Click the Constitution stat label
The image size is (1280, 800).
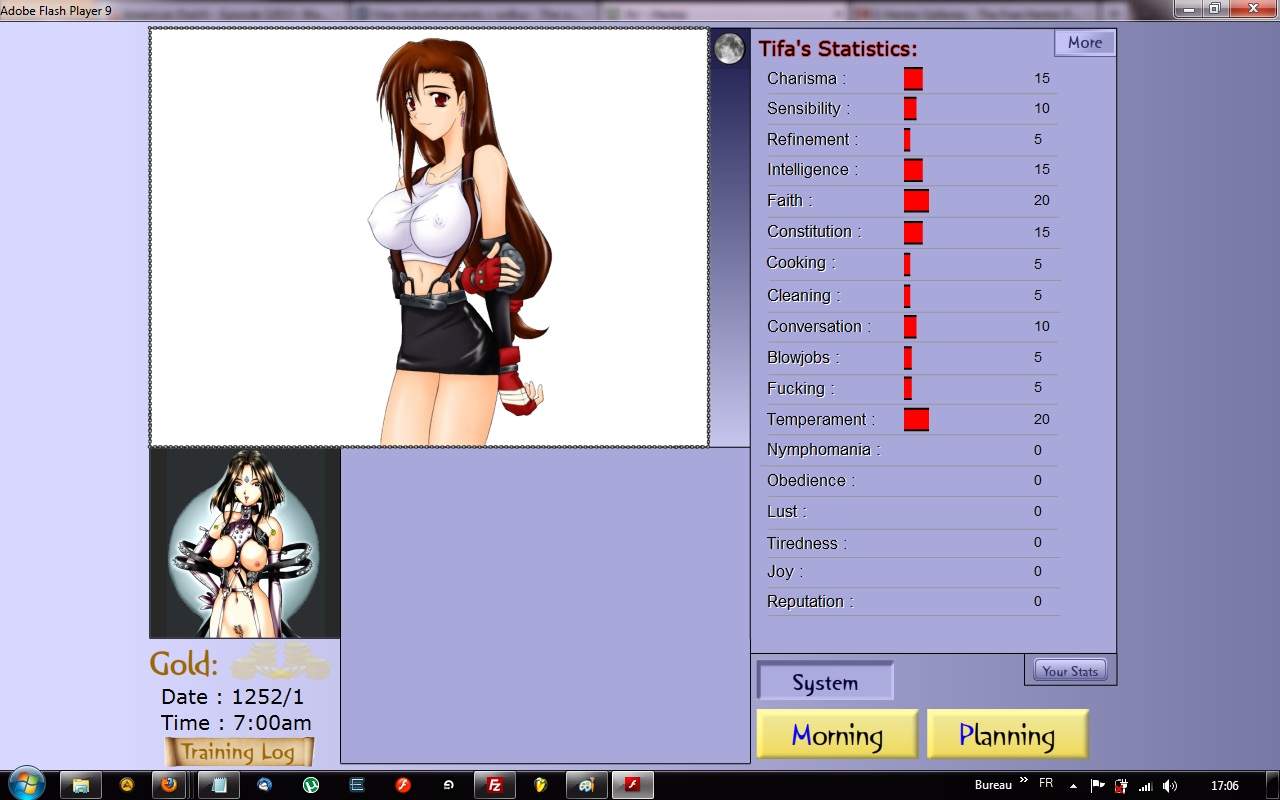pyautogui.click(x=814, y=231)
